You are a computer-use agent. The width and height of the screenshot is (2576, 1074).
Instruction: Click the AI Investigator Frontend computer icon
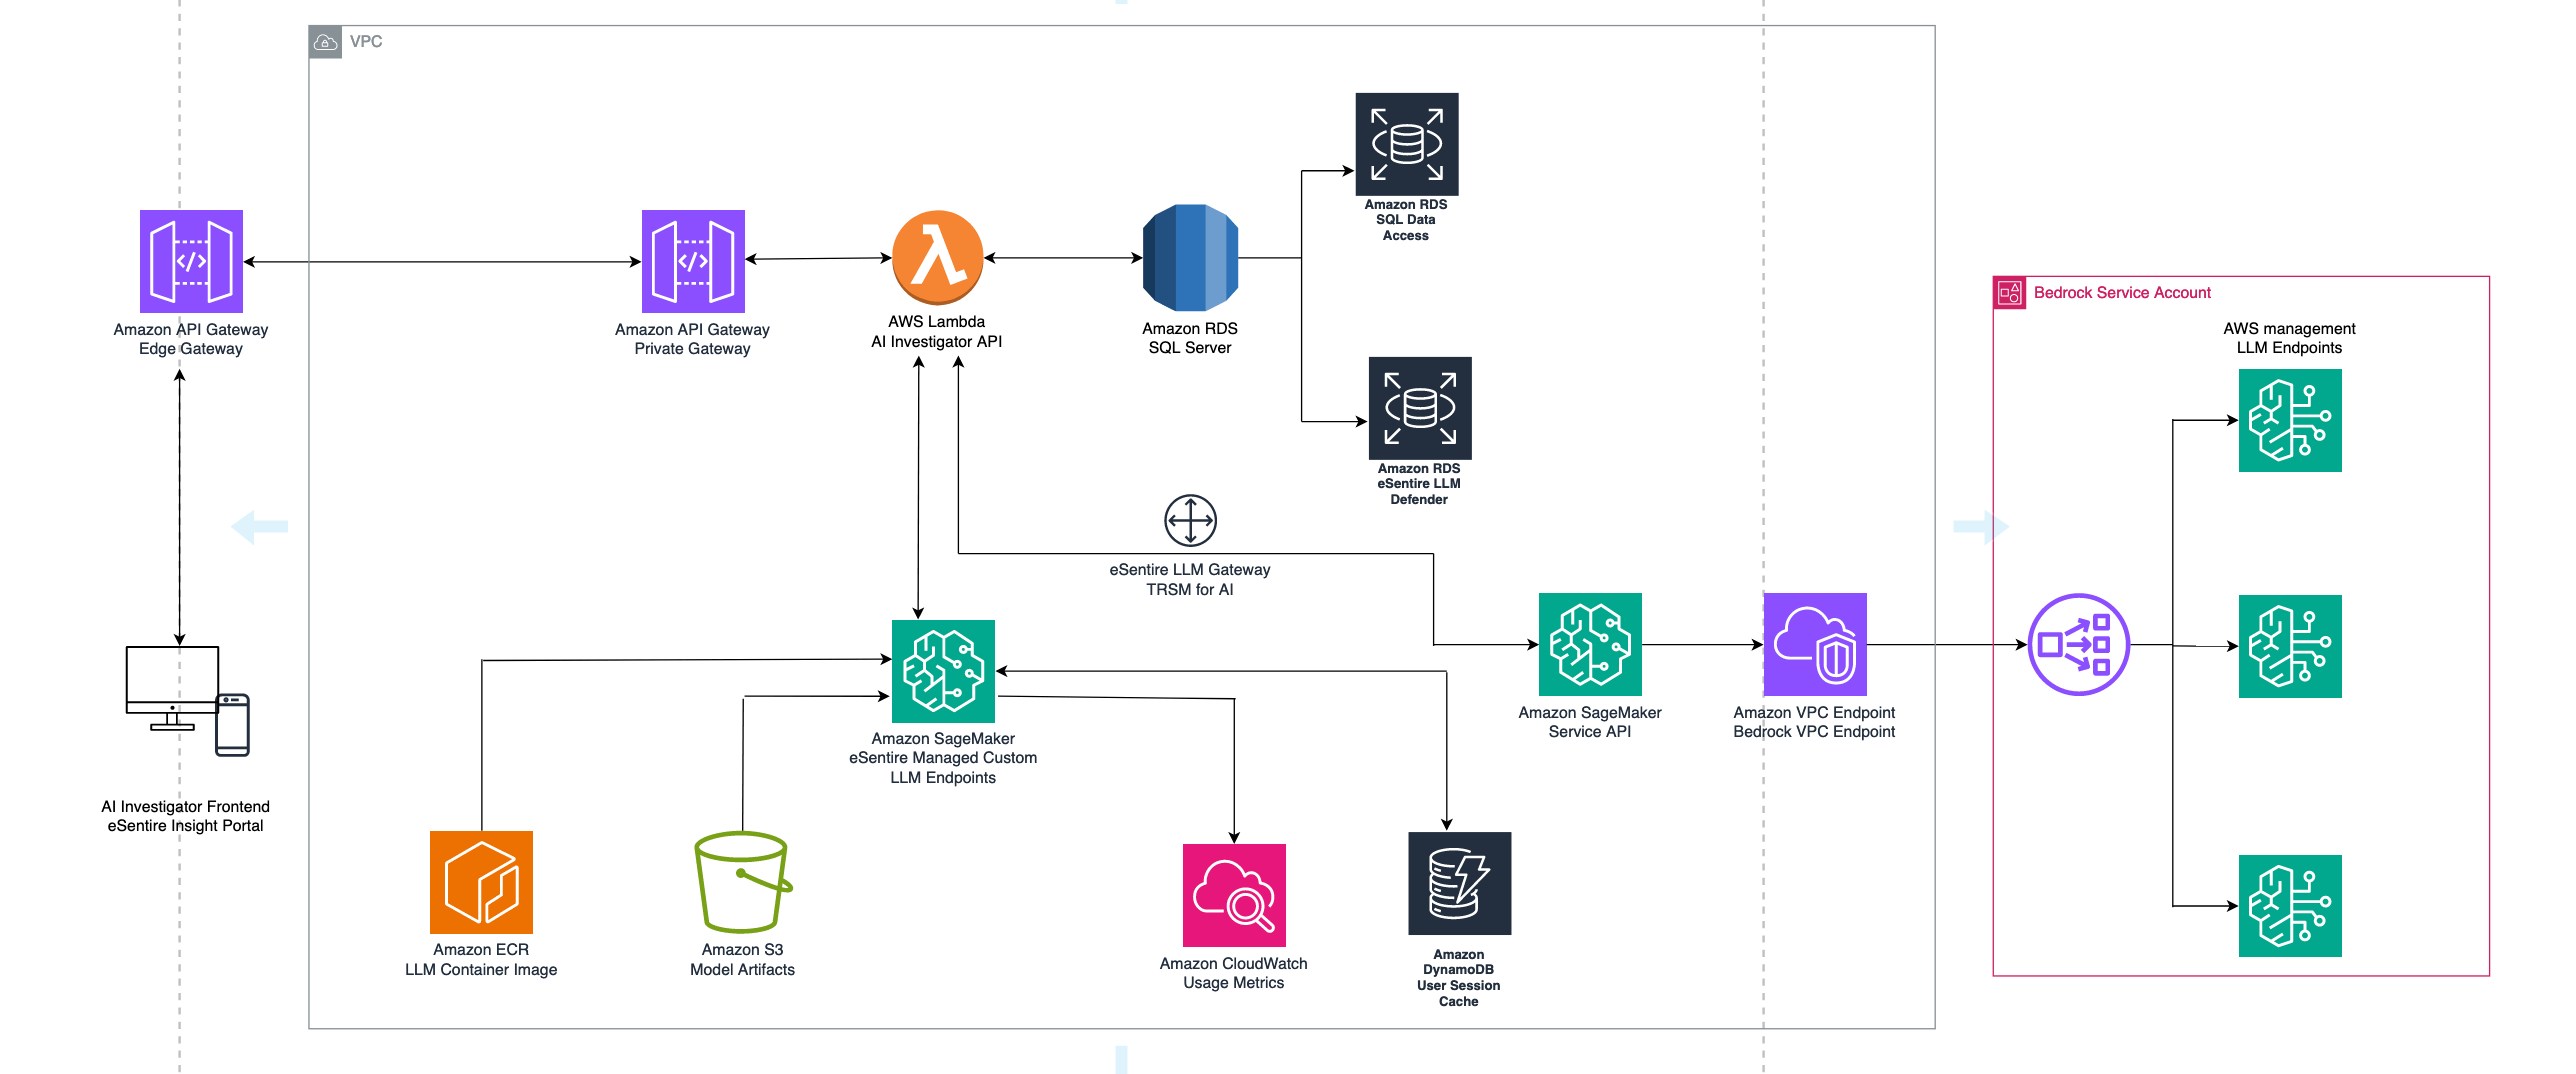coord(187,701)
